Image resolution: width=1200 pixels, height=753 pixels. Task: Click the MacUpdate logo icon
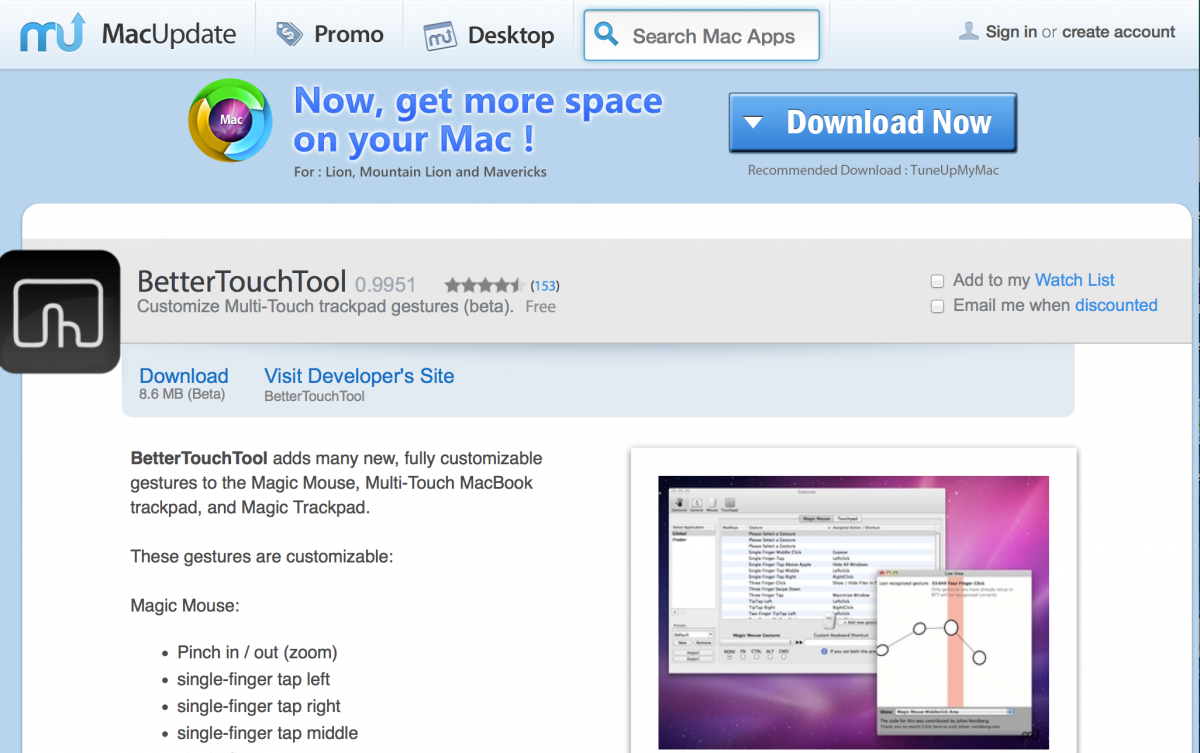tap(53, 34)
